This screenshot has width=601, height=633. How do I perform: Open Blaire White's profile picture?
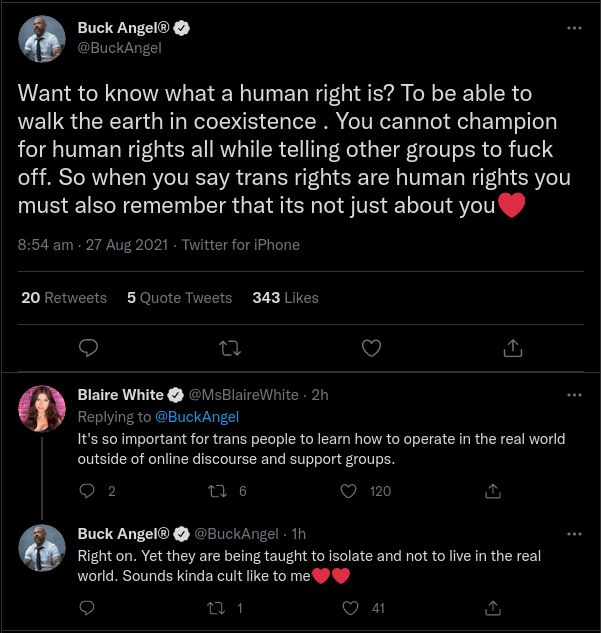tap(42, 409)
